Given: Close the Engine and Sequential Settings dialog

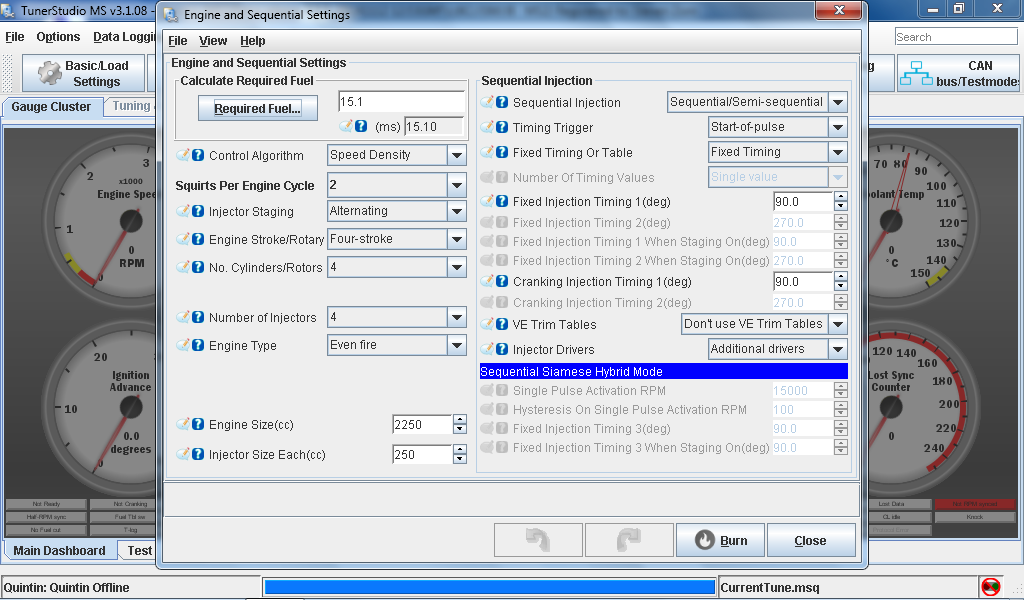Looking at the screenshot, I should tap(811, 540).
